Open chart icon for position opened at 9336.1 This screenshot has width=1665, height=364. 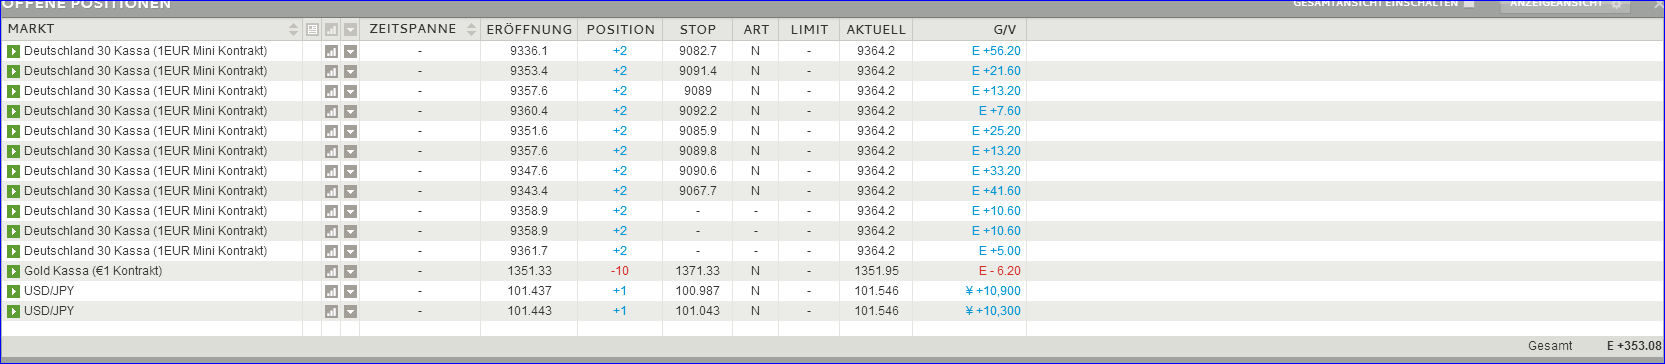click(x=331, y=51)
